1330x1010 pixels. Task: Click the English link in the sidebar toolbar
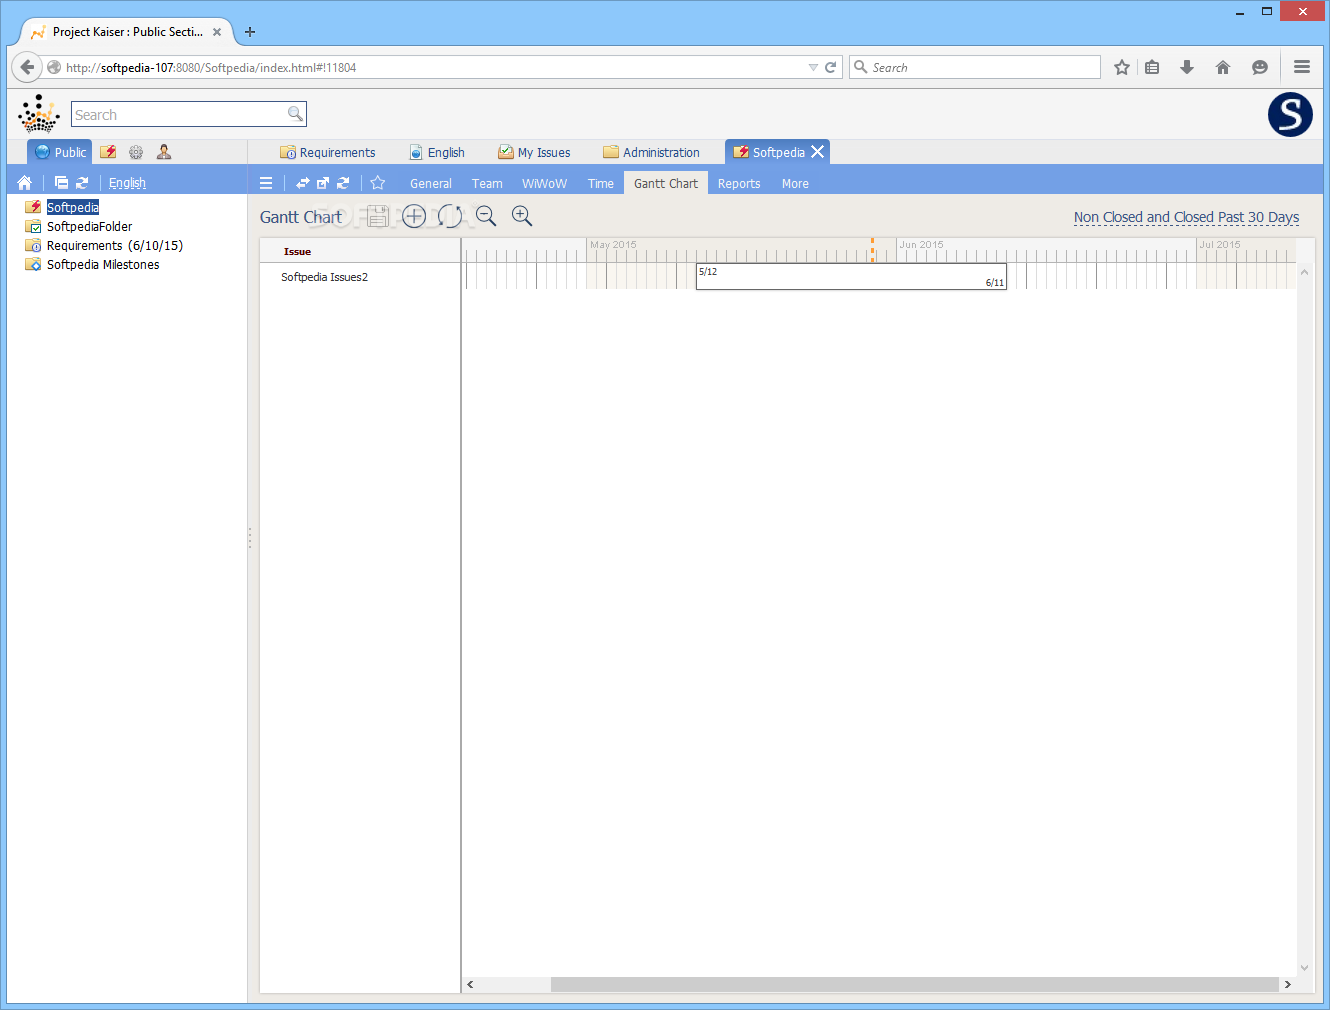[127, 183]
